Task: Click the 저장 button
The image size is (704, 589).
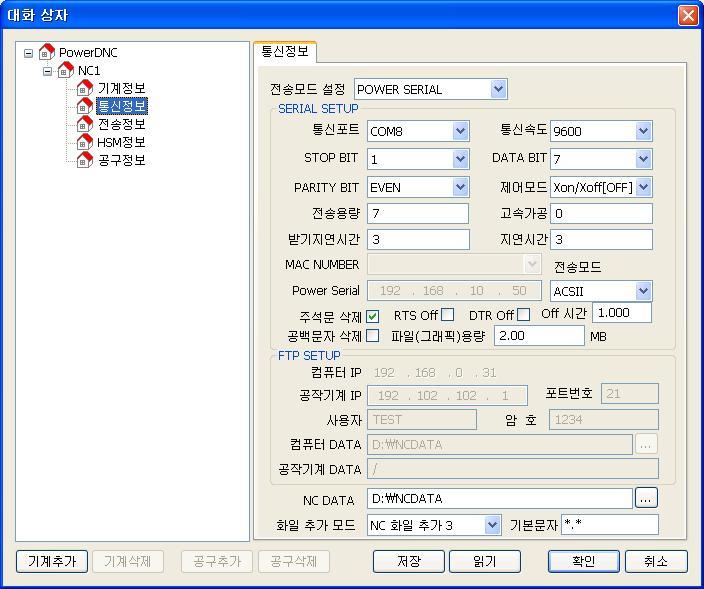Action: pos(409,561)
